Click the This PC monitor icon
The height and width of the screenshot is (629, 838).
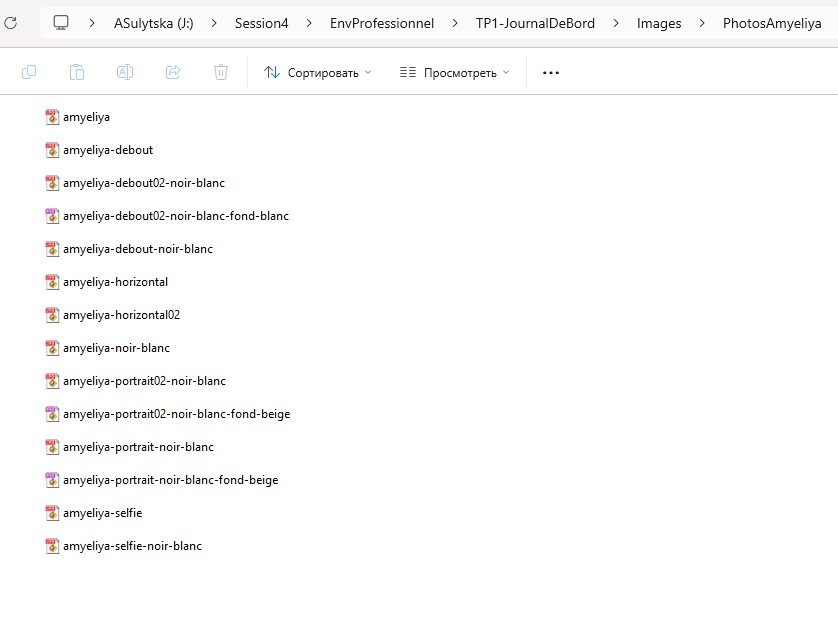click(61, 22)
